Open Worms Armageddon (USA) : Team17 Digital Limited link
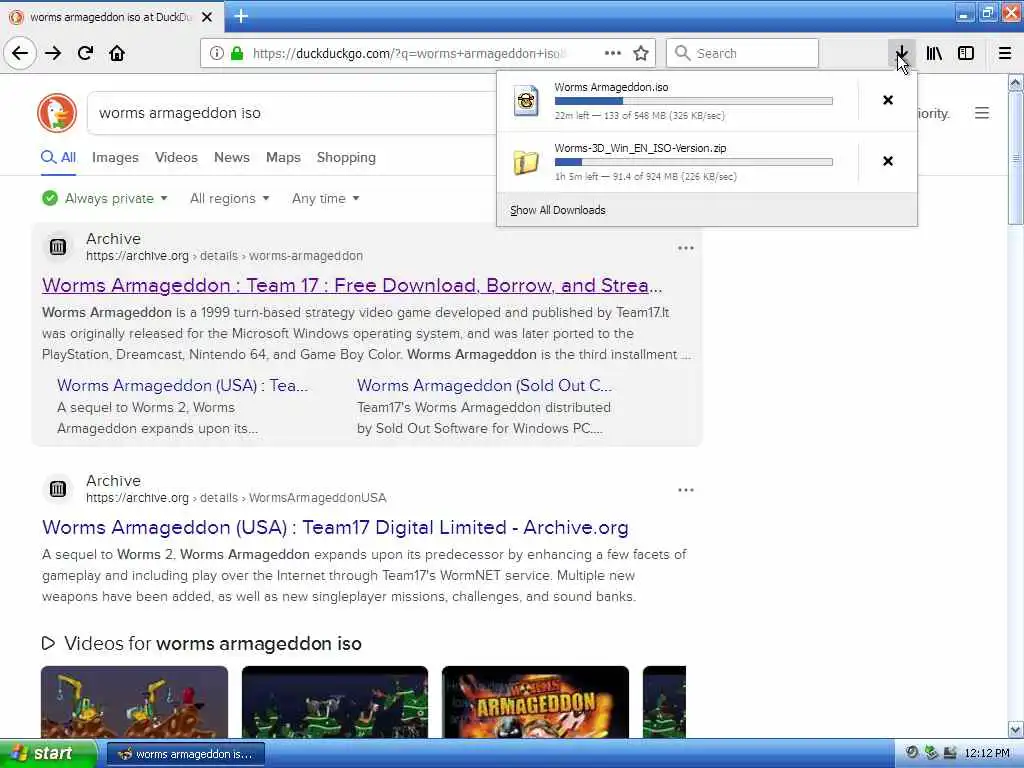 point(335,527)
